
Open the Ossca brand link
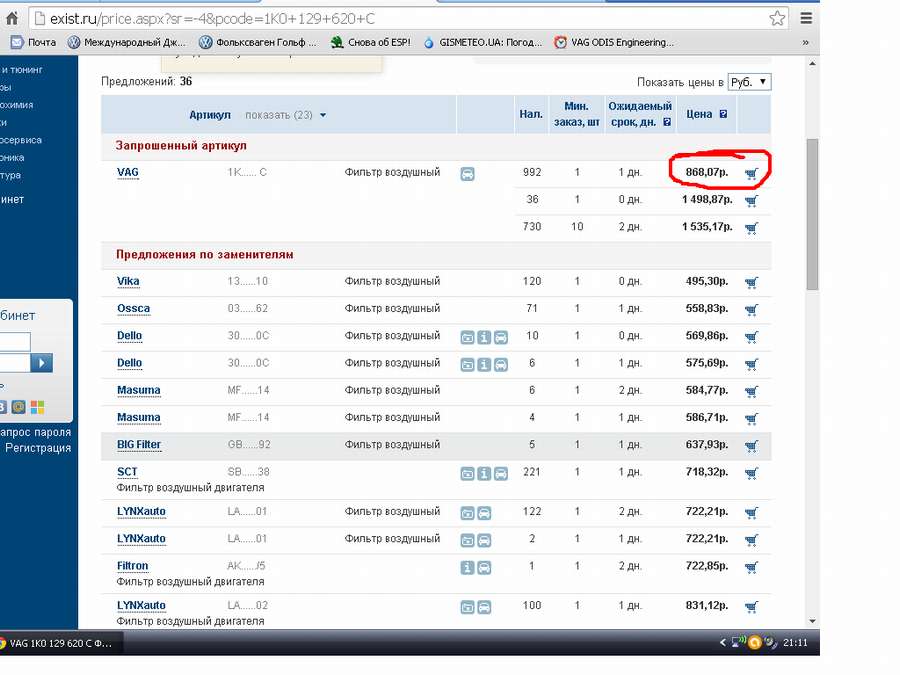[x=133, y=309]
